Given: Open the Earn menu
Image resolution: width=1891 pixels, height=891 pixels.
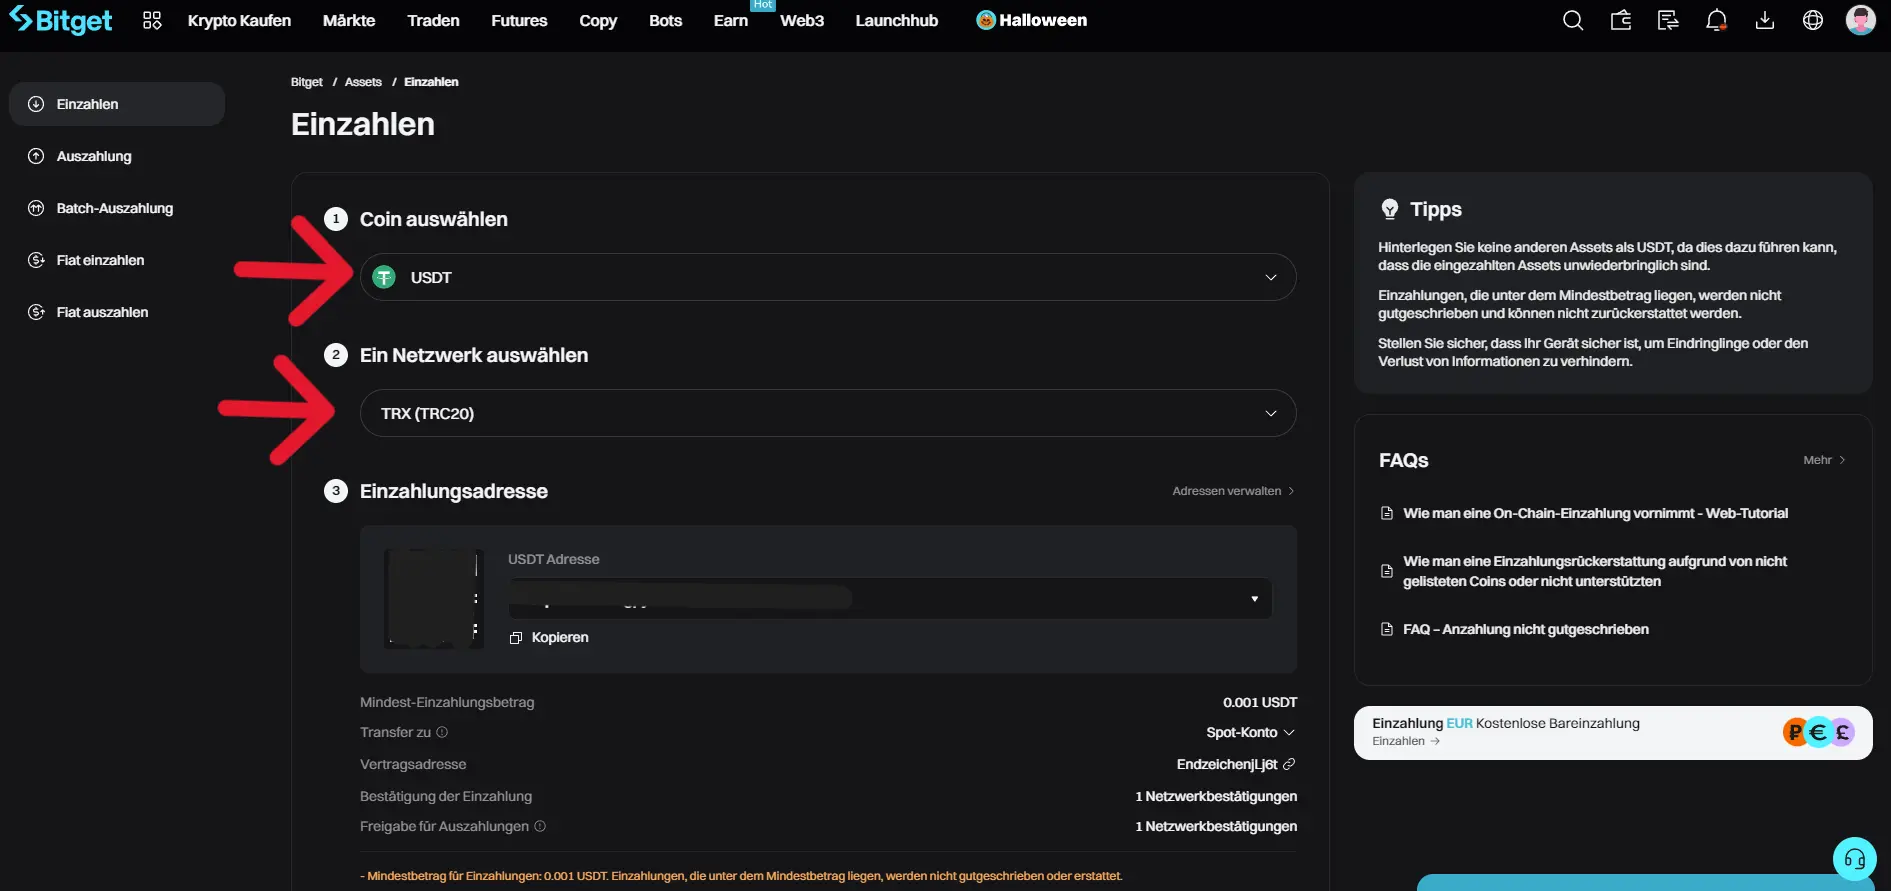Looking at the screenshot, I should (731, 20).
